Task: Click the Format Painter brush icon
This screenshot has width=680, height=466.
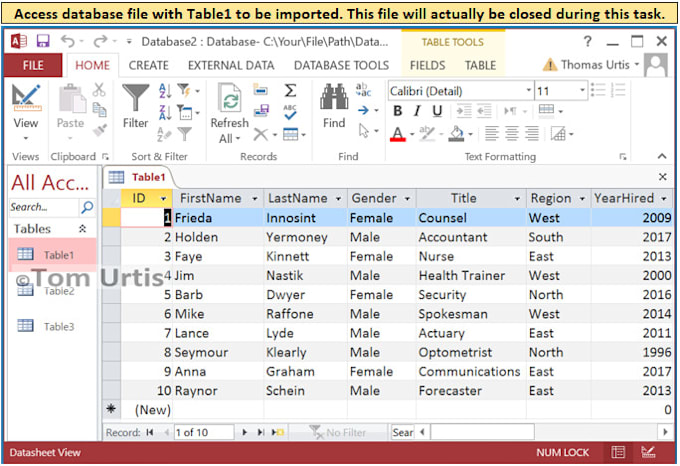Action: (x=100, y=130)
